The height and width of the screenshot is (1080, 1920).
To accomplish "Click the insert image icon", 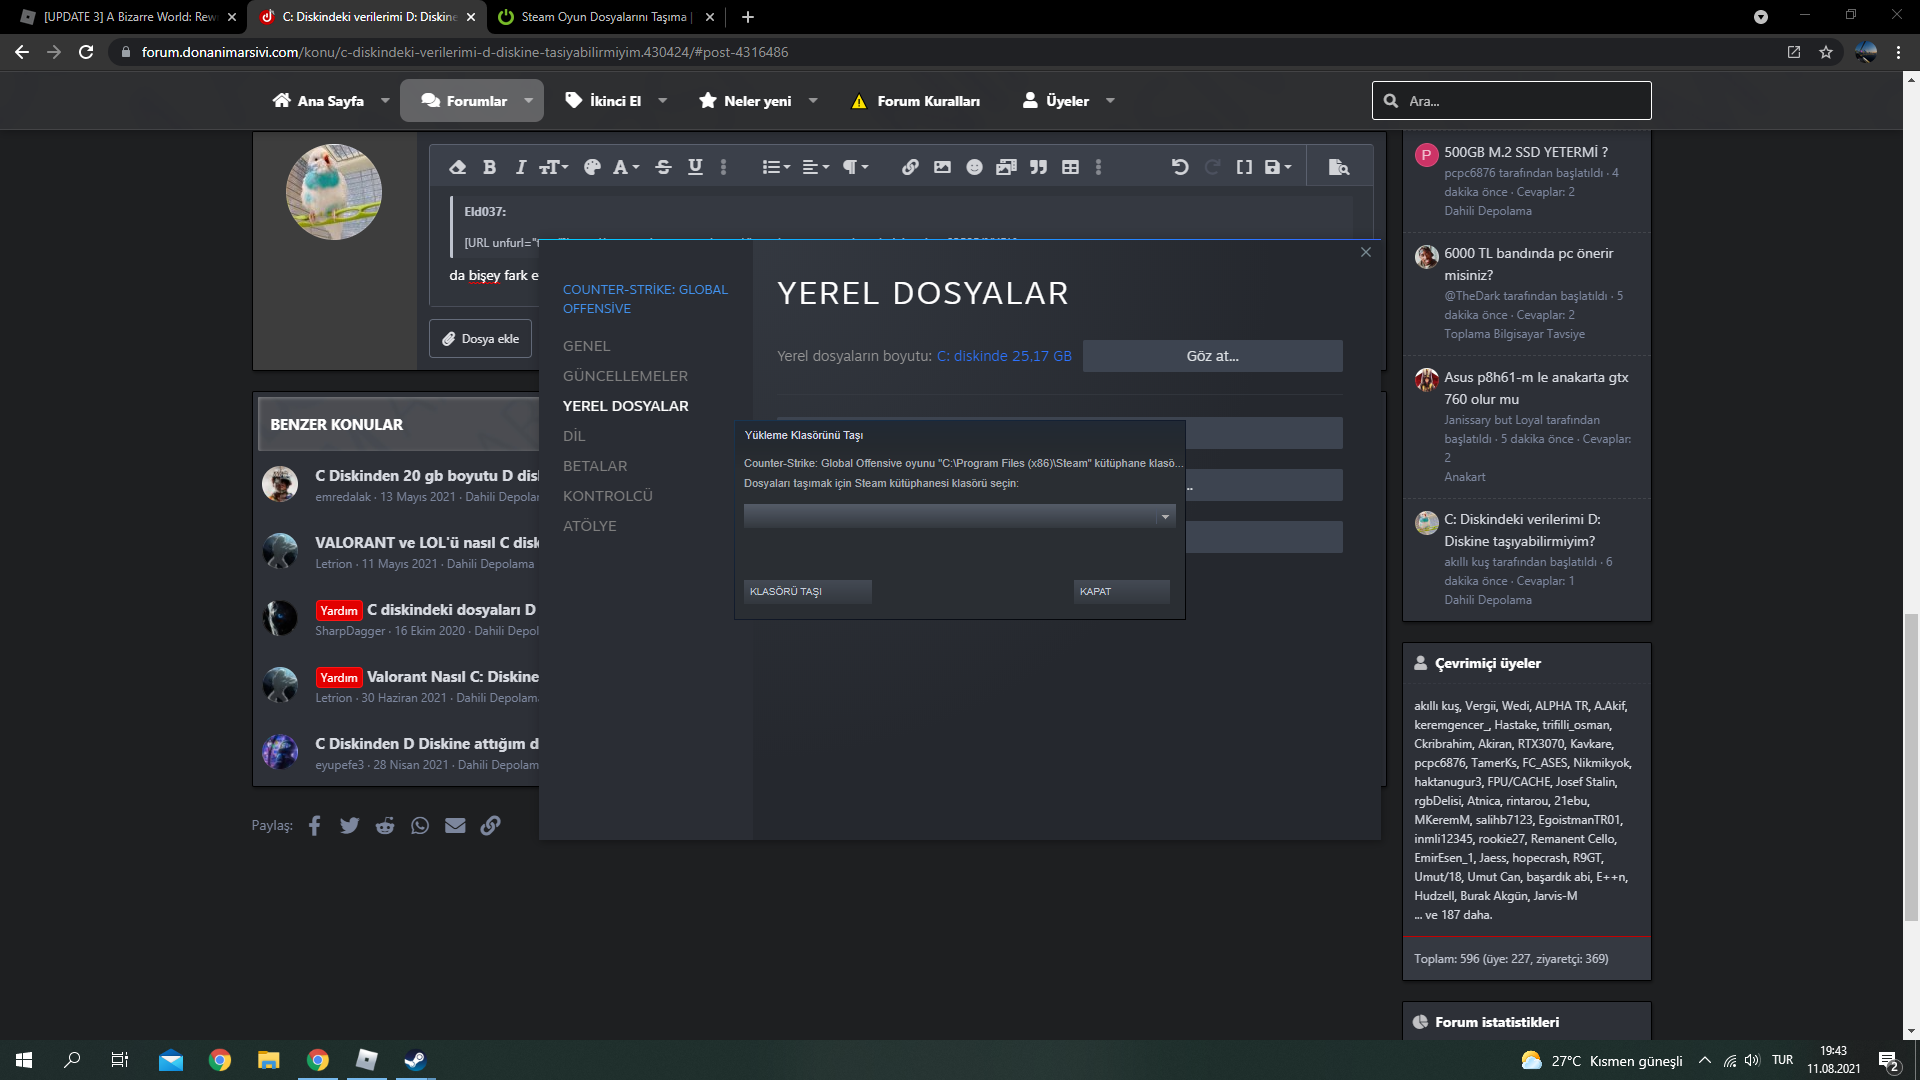I will pyautogui.click(x=942, y=167).
